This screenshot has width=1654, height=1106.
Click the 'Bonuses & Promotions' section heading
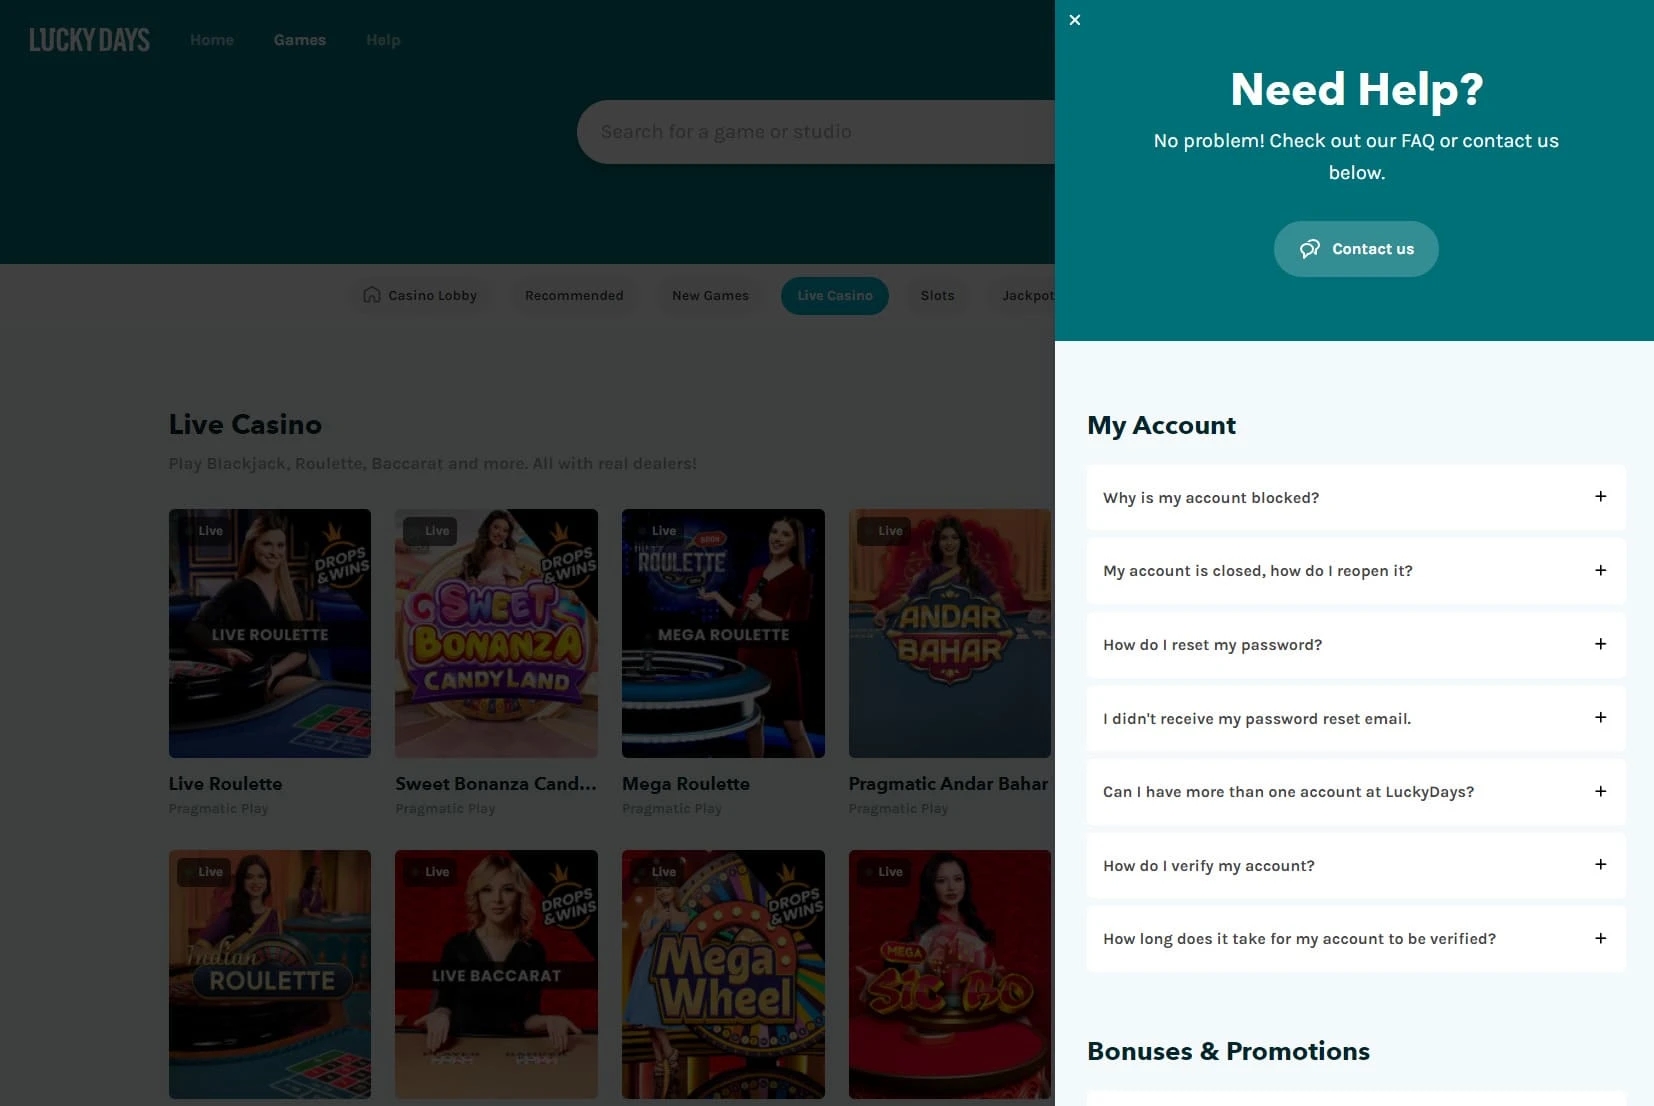click(x=1228, y=1051)
